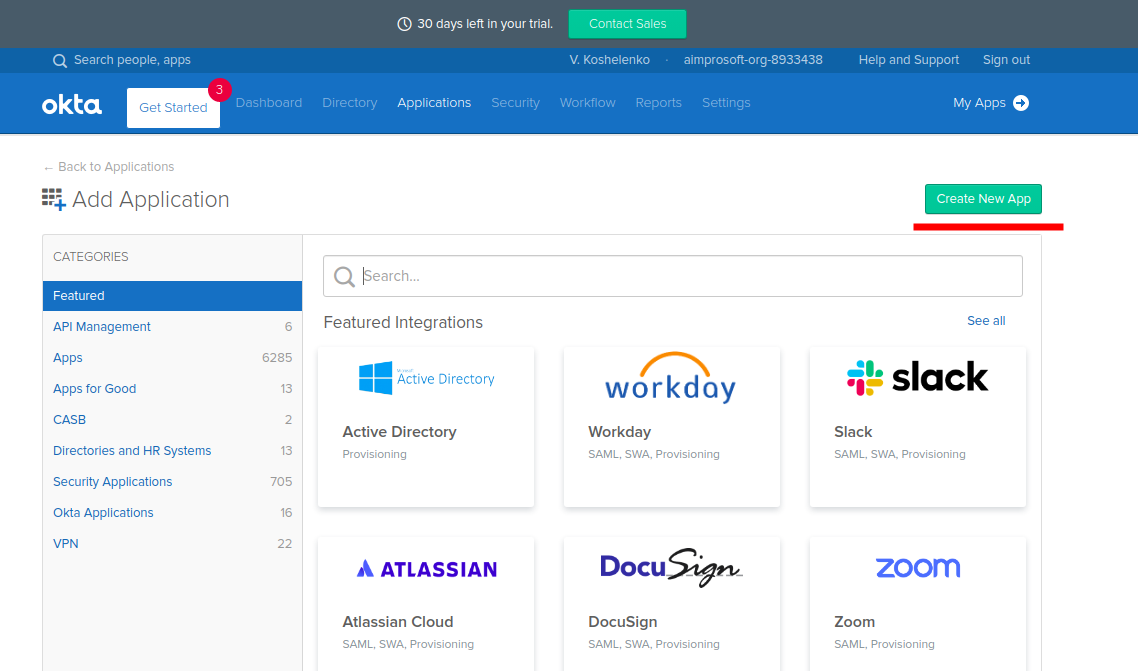Select the Featured category
The image size is (1138, 671).
coord(172,296)
